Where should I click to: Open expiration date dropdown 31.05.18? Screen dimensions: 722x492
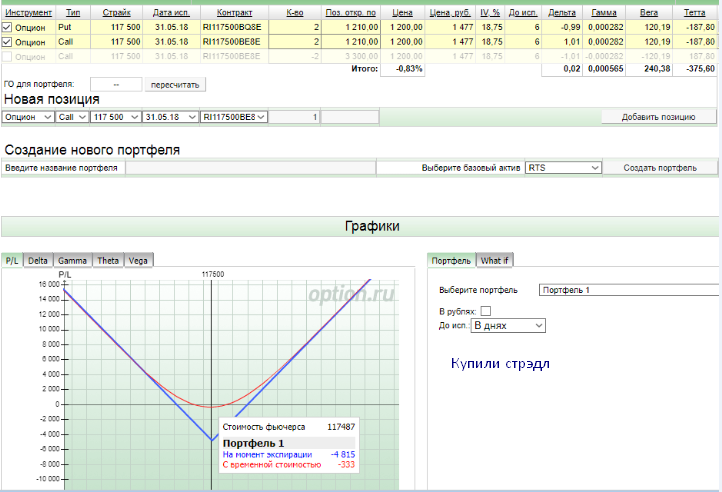pos(170,117)
